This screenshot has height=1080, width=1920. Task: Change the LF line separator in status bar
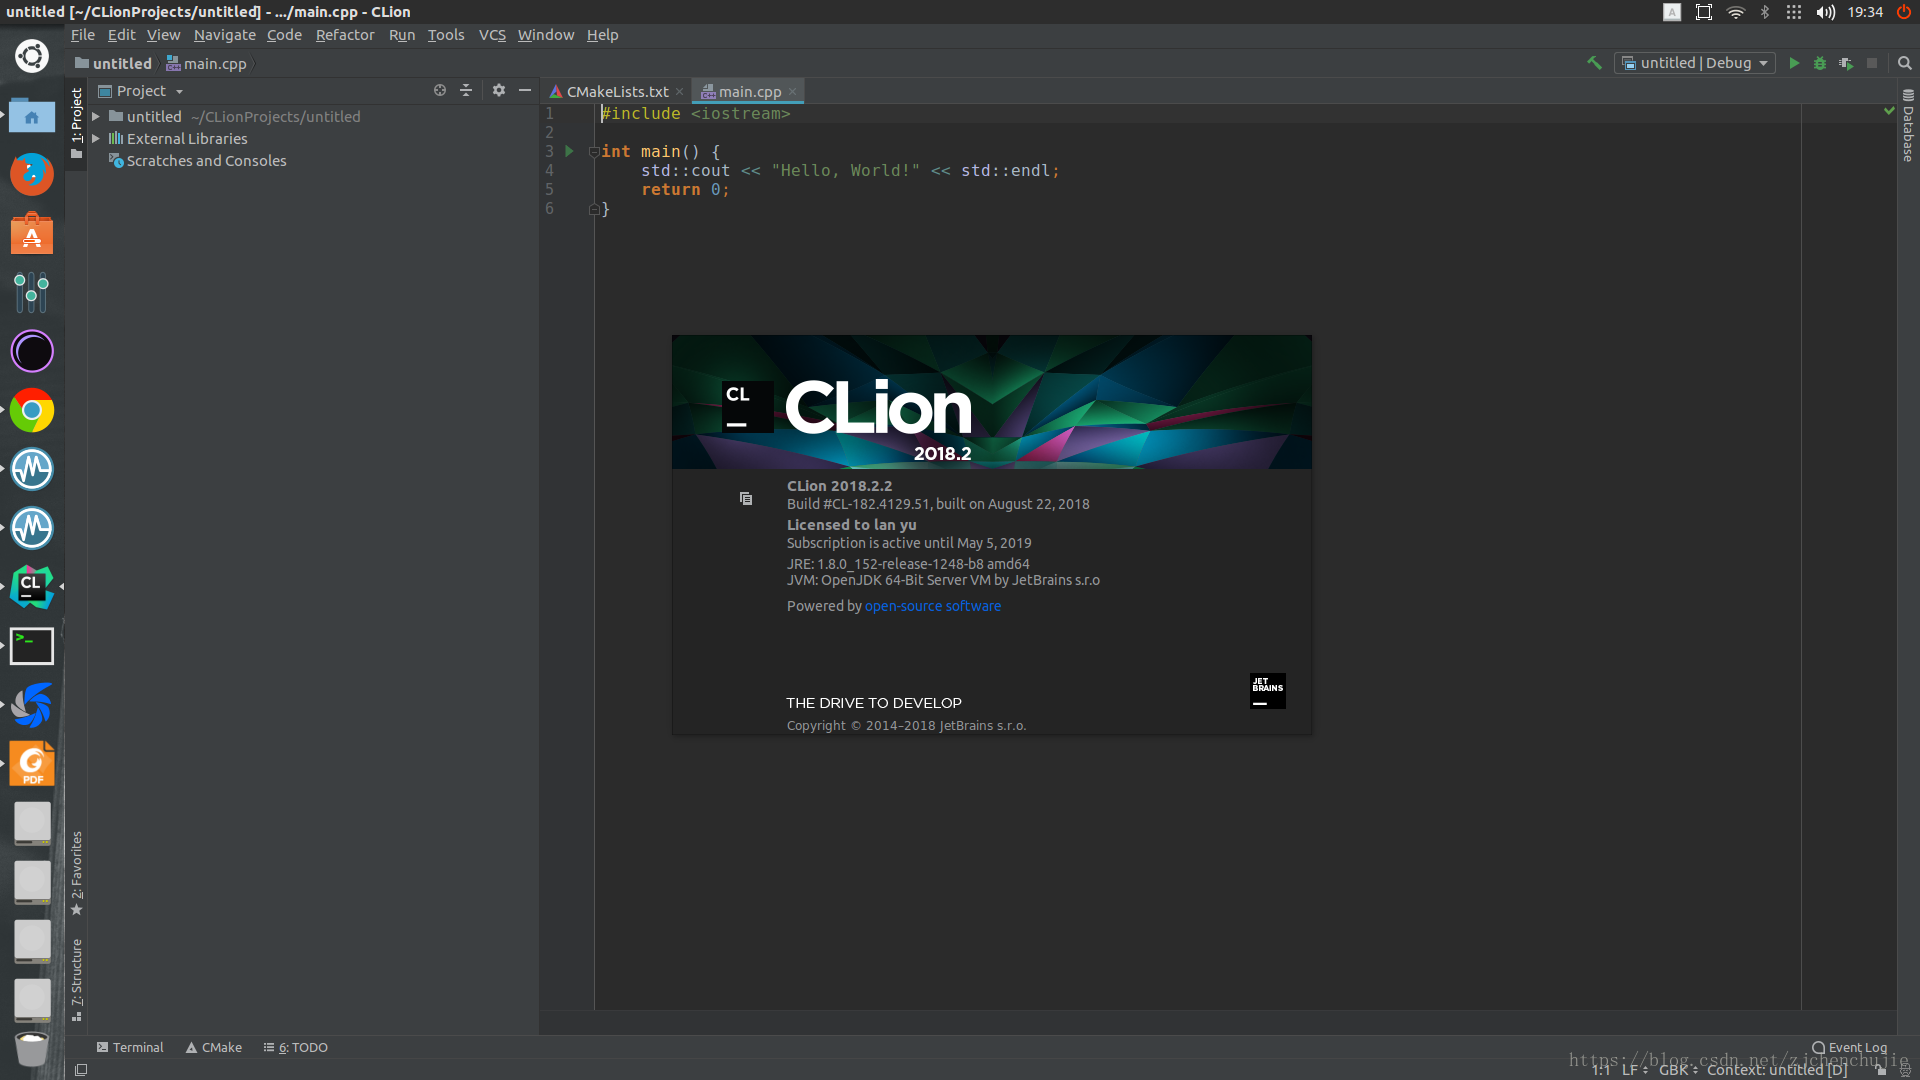[1634, 1069]
